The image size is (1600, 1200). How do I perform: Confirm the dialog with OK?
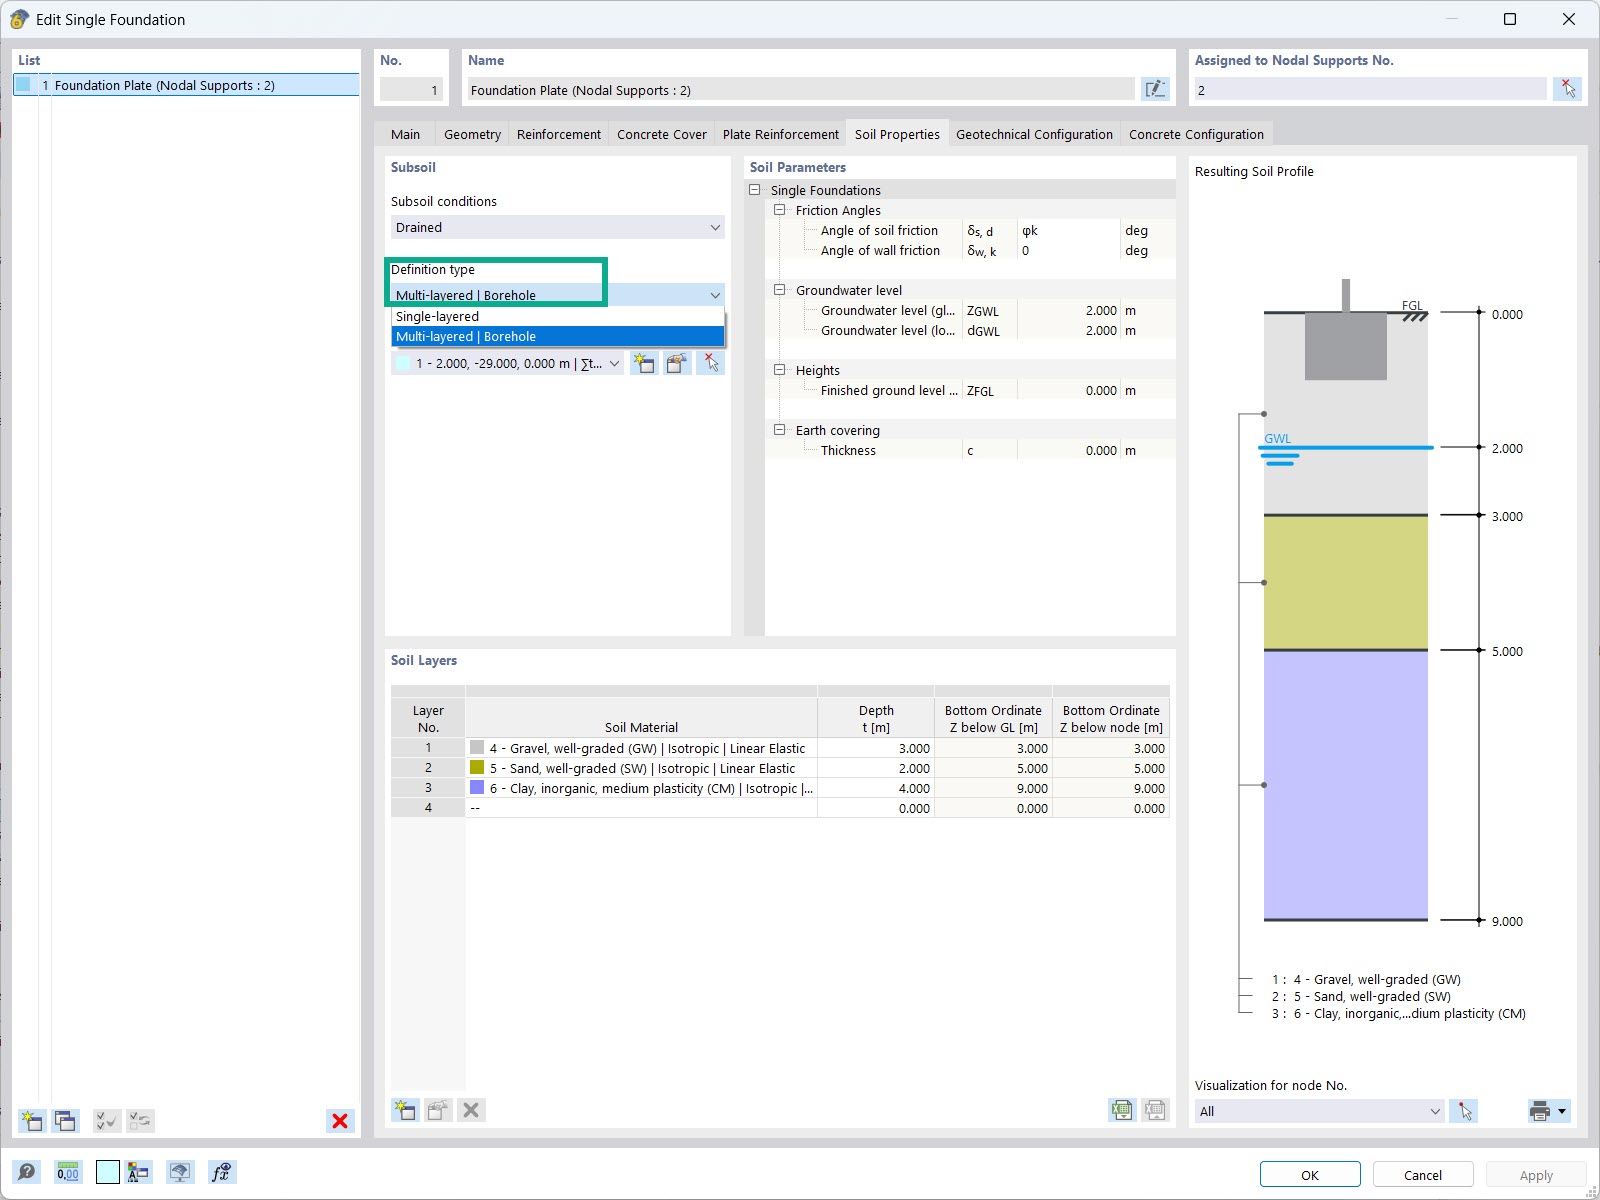[x=1310, y=1175]
